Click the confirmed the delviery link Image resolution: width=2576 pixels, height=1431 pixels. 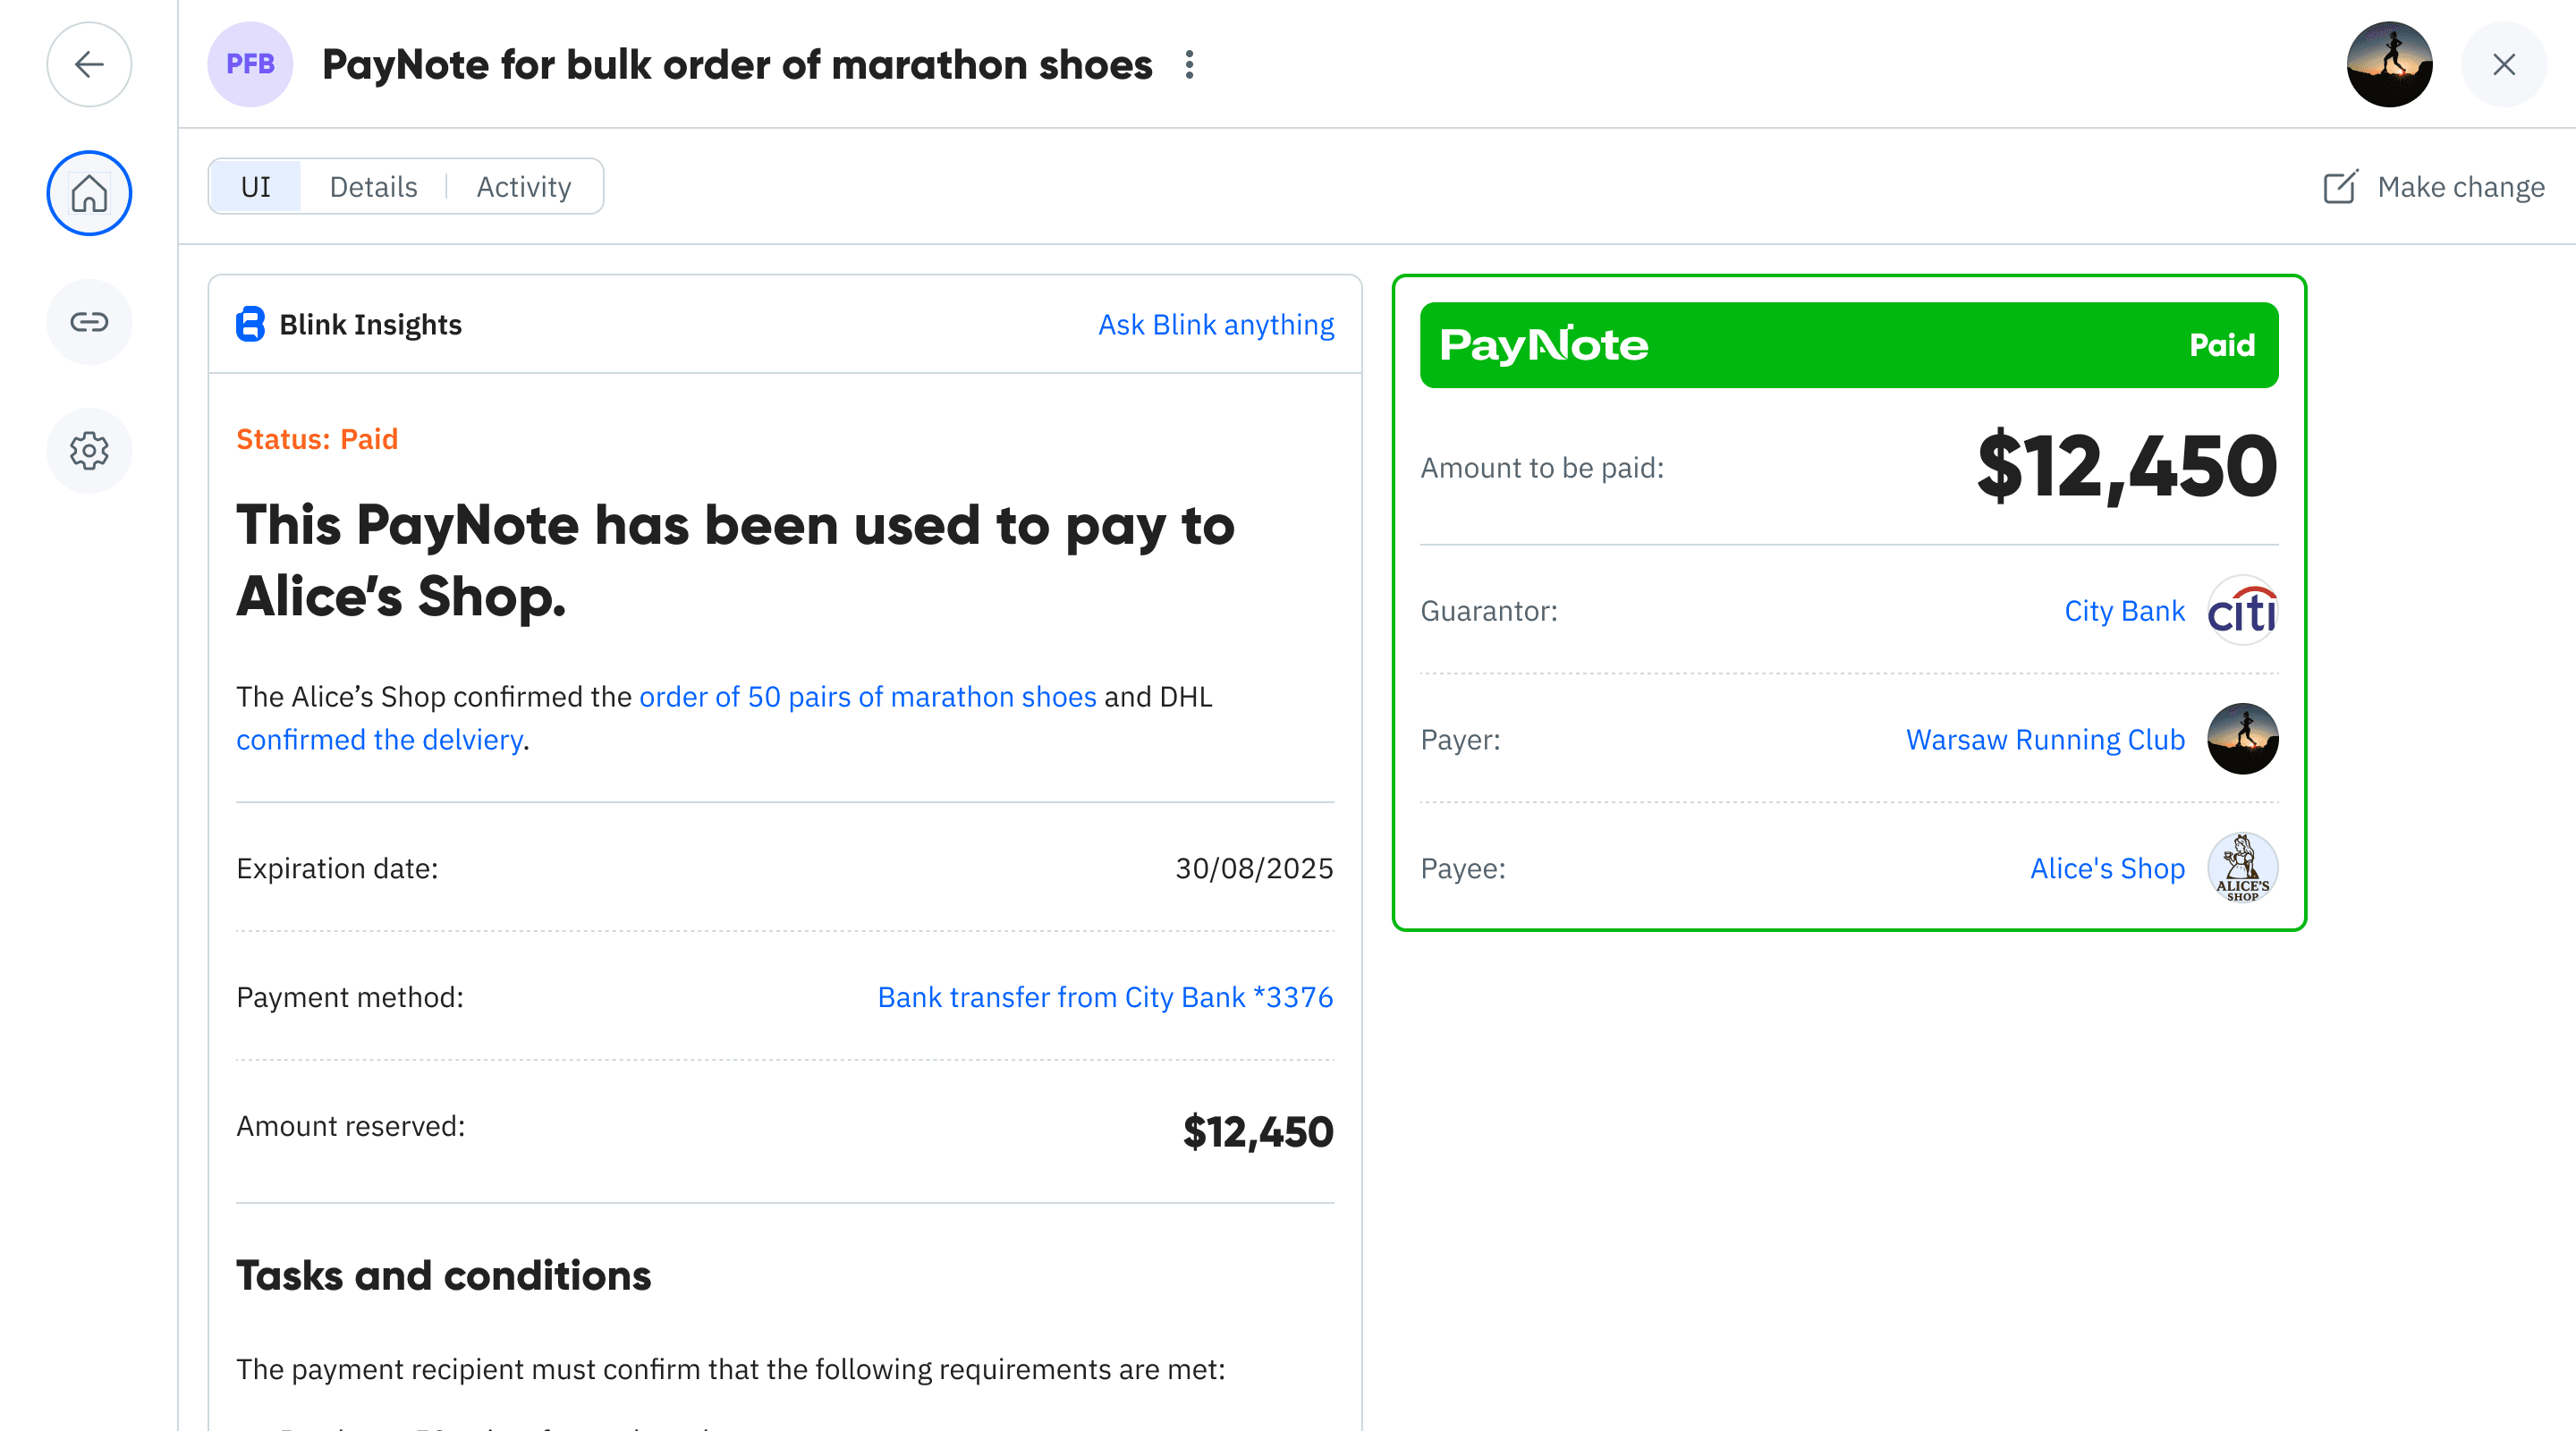[379, 739]
